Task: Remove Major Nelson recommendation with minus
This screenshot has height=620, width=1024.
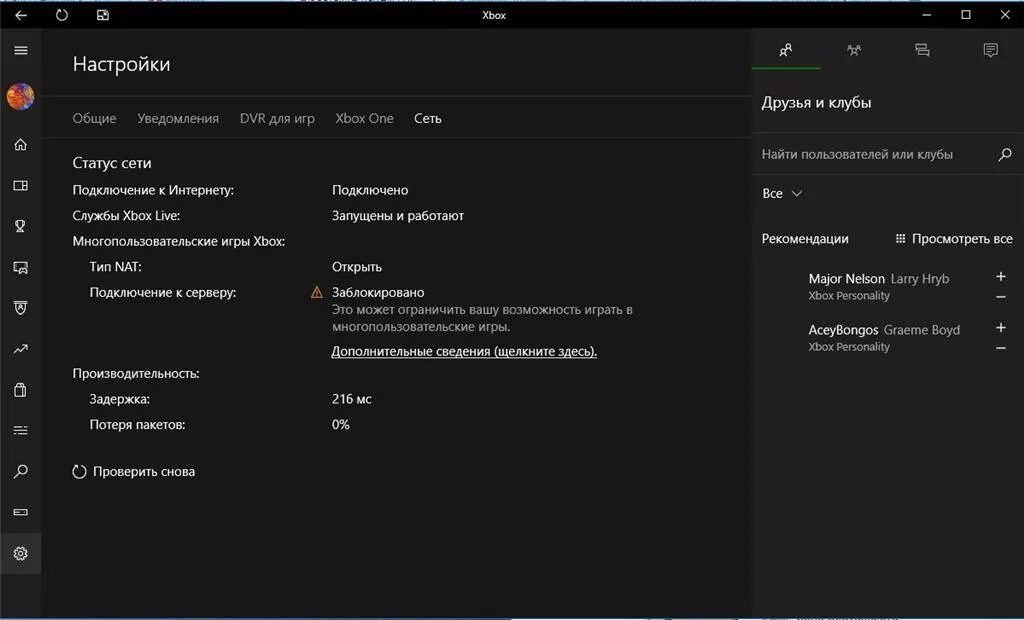Action: tap(1000, 297)
